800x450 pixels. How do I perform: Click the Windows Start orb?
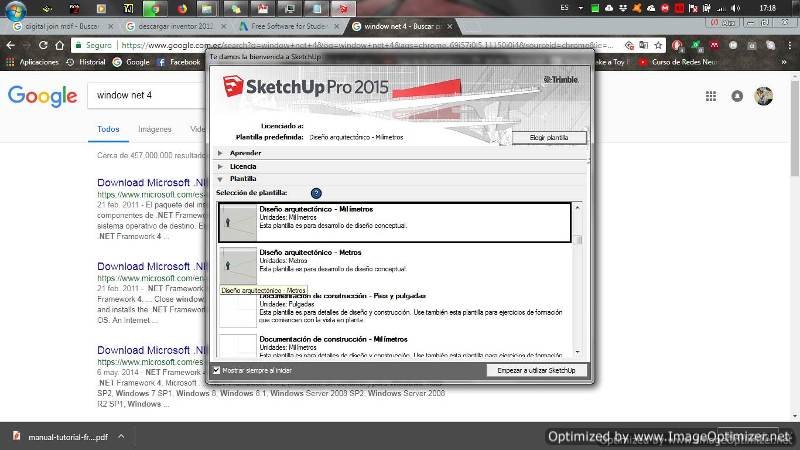pos(15,9)
